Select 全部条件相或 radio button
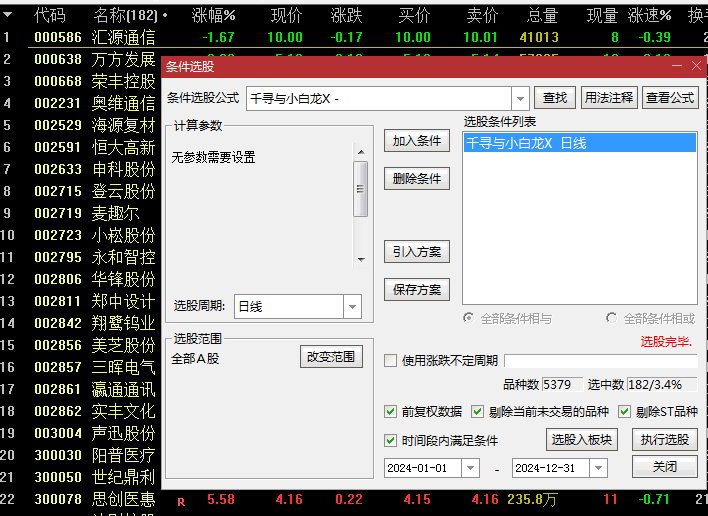 [611, 318]
